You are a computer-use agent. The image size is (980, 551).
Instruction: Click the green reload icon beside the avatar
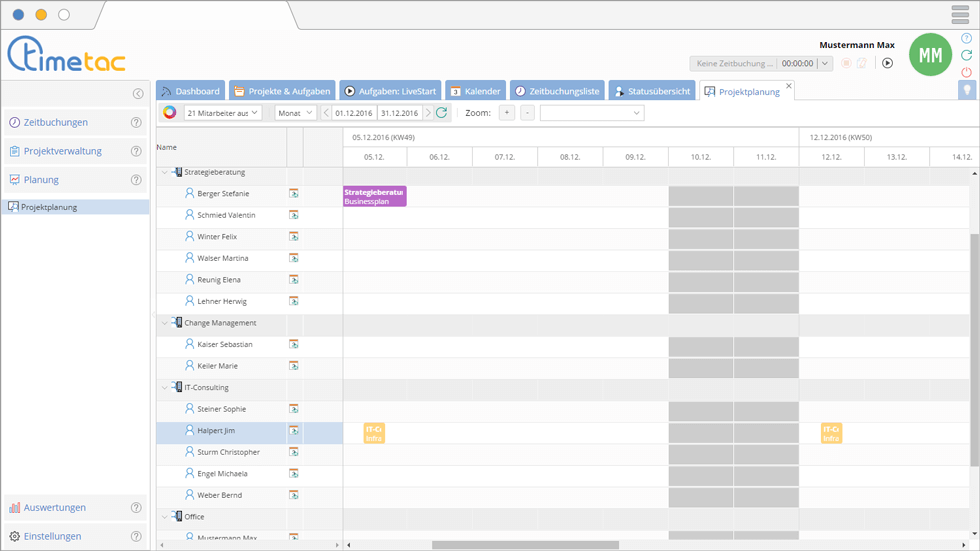(x=966, y=55)
